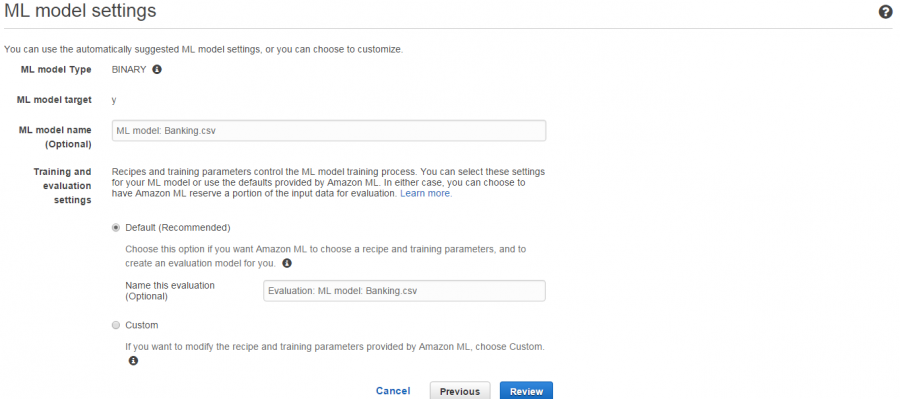This screenshot has height=399, width=900.
Task: Show info icon after evaluation model text
Action: (x=287, y=264)
